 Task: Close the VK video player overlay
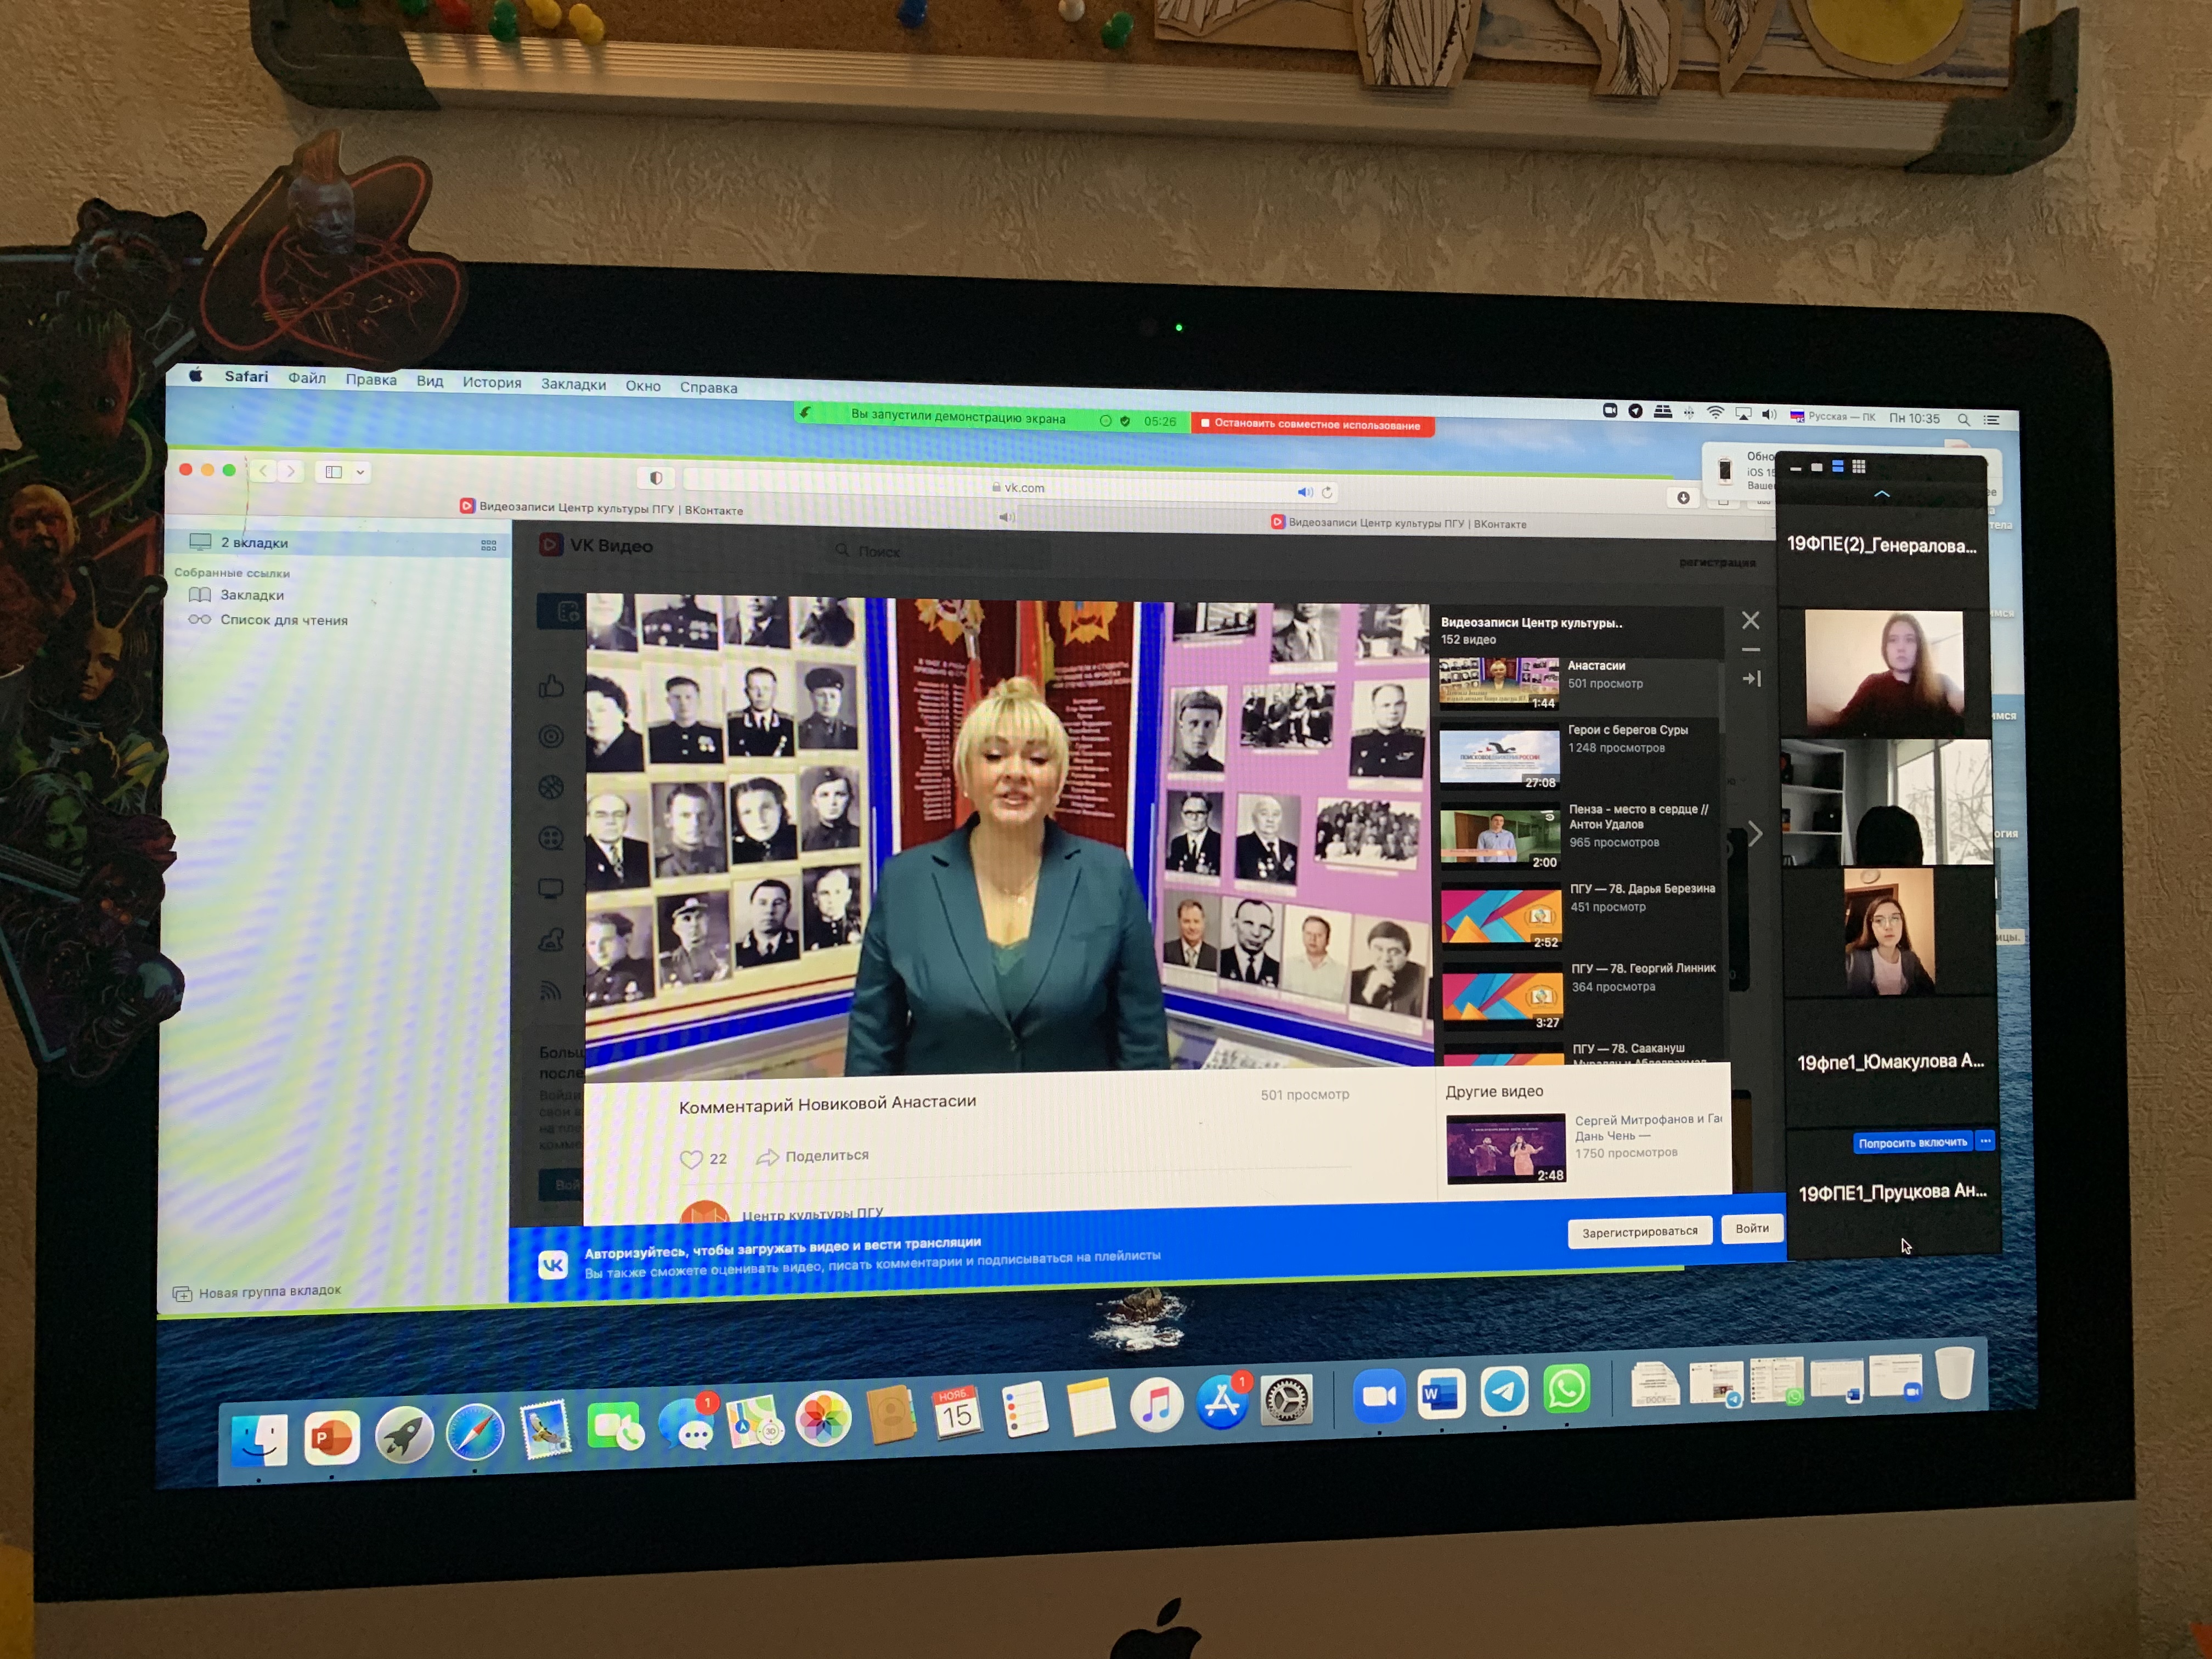[x=1750, y=620]
